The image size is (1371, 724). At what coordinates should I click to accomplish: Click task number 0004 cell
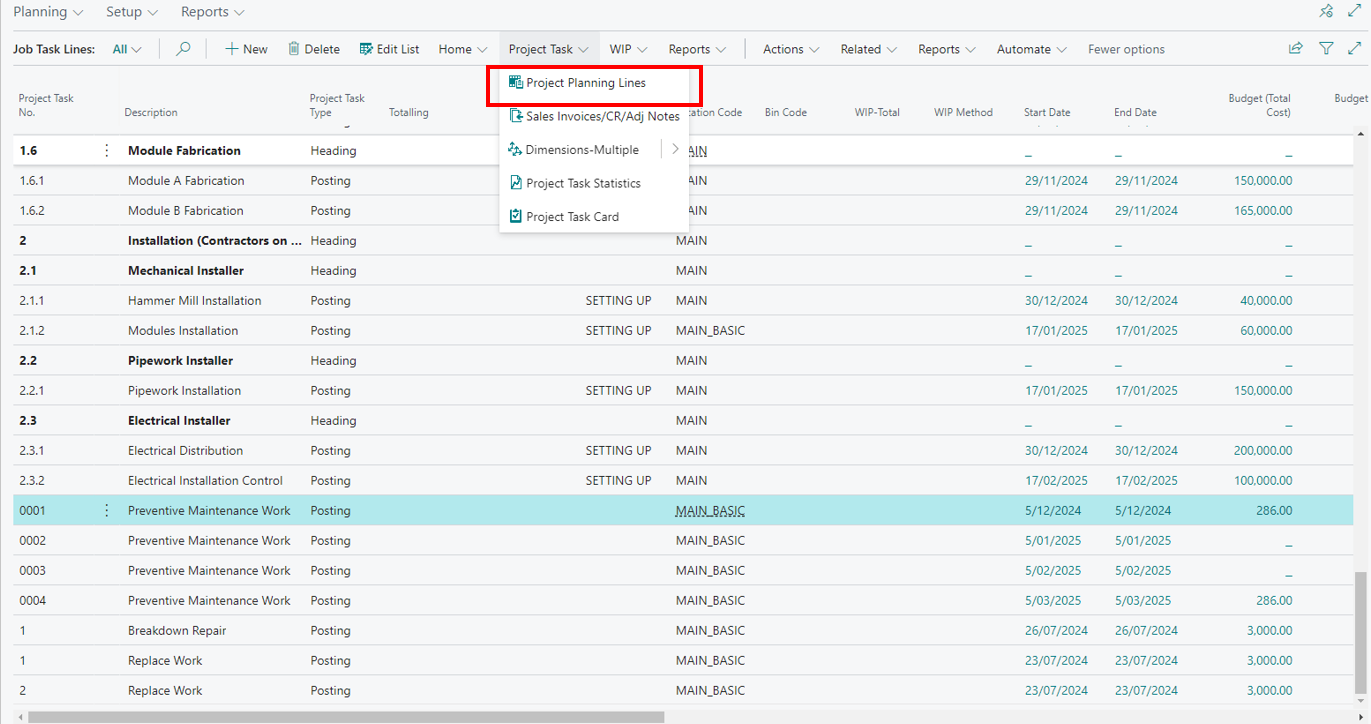32,601
